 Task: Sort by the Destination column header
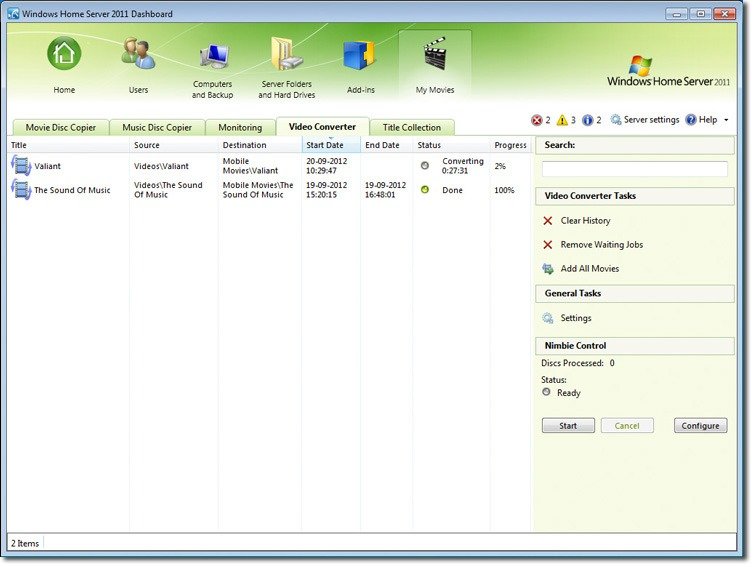(260, 145)
